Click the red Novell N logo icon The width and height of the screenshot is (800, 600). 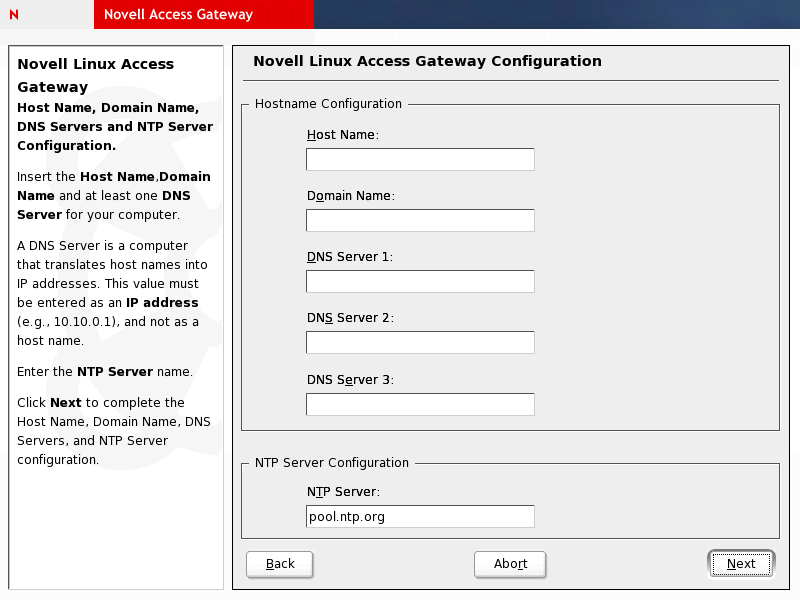(14, 14)
